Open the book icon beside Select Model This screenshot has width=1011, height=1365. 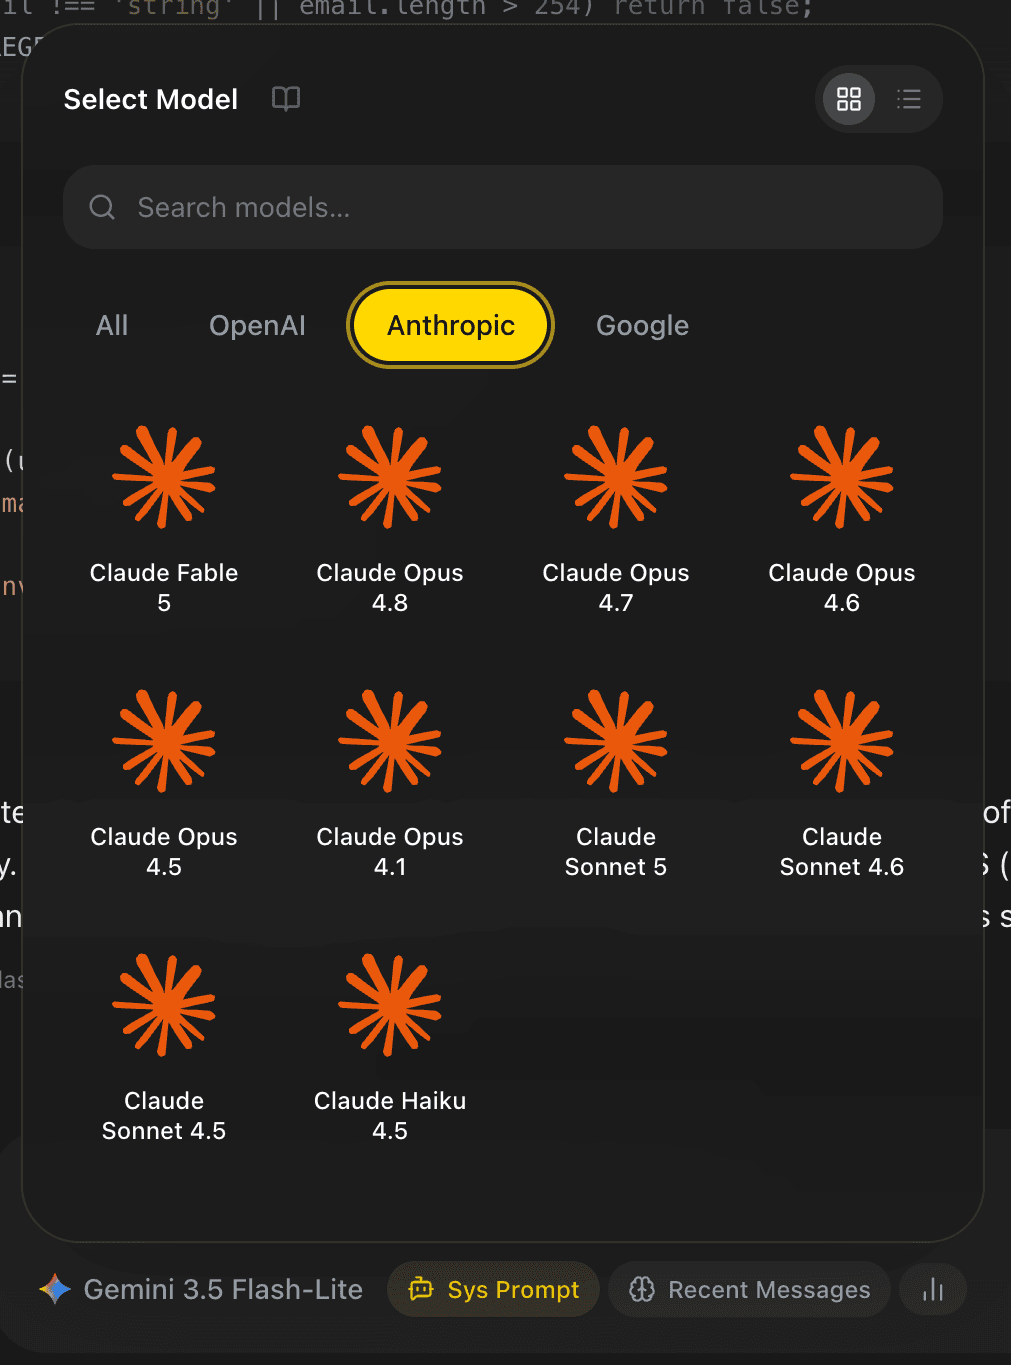coord(286,98)
